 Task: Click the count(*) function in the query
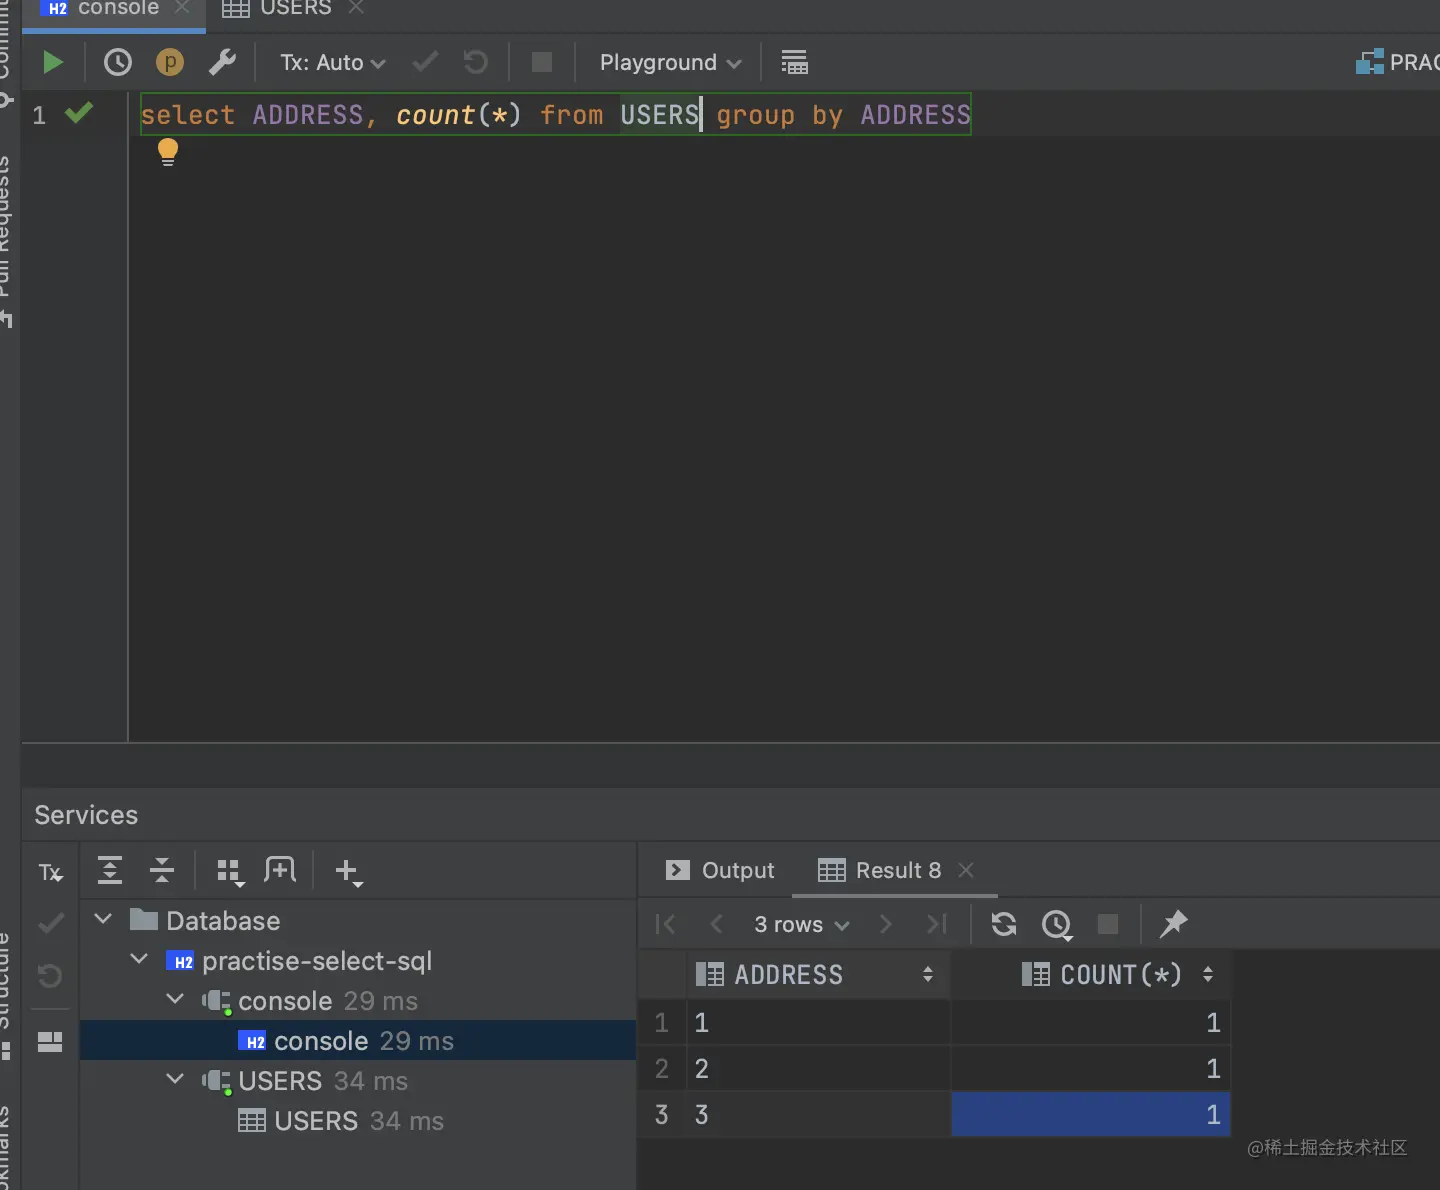click(x=458, y=114)
